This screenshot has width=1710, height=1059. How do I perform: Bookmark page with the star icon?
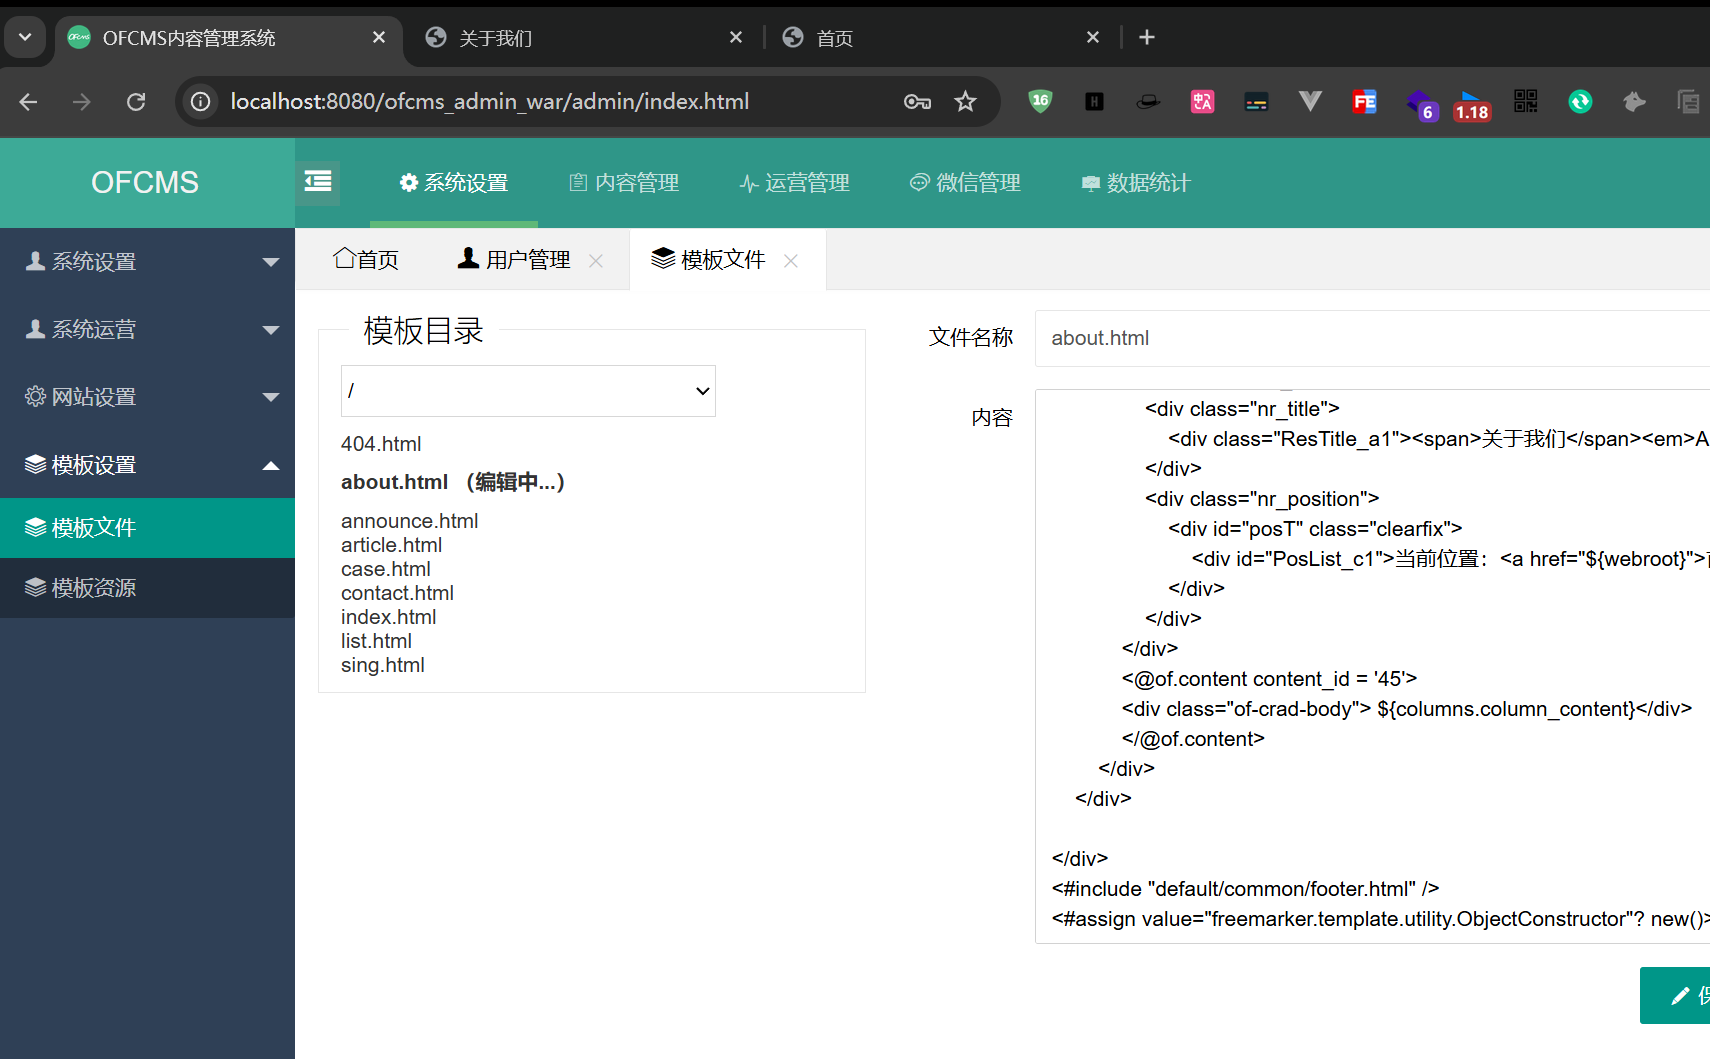point(965,102)
